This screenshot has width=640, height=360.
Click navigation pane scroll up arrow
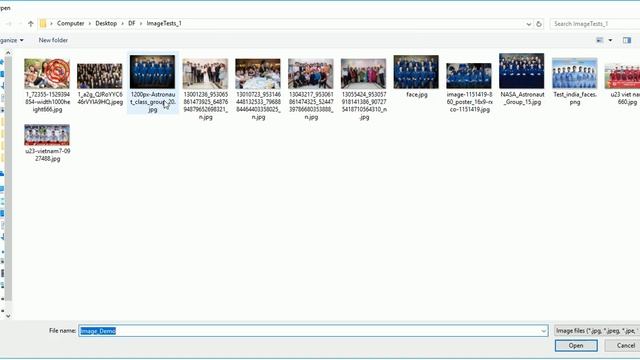[8, 53]
